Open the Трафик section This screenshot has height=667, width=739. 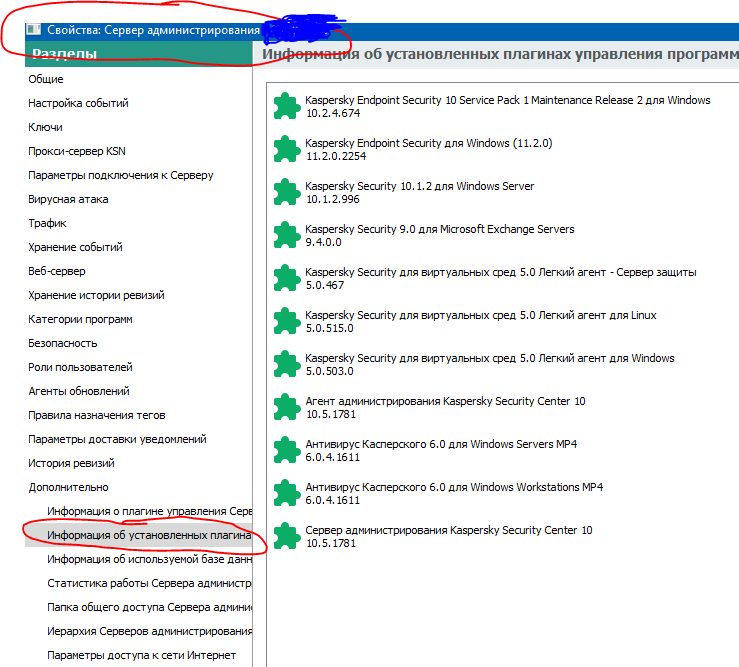(x=47, y=223)
